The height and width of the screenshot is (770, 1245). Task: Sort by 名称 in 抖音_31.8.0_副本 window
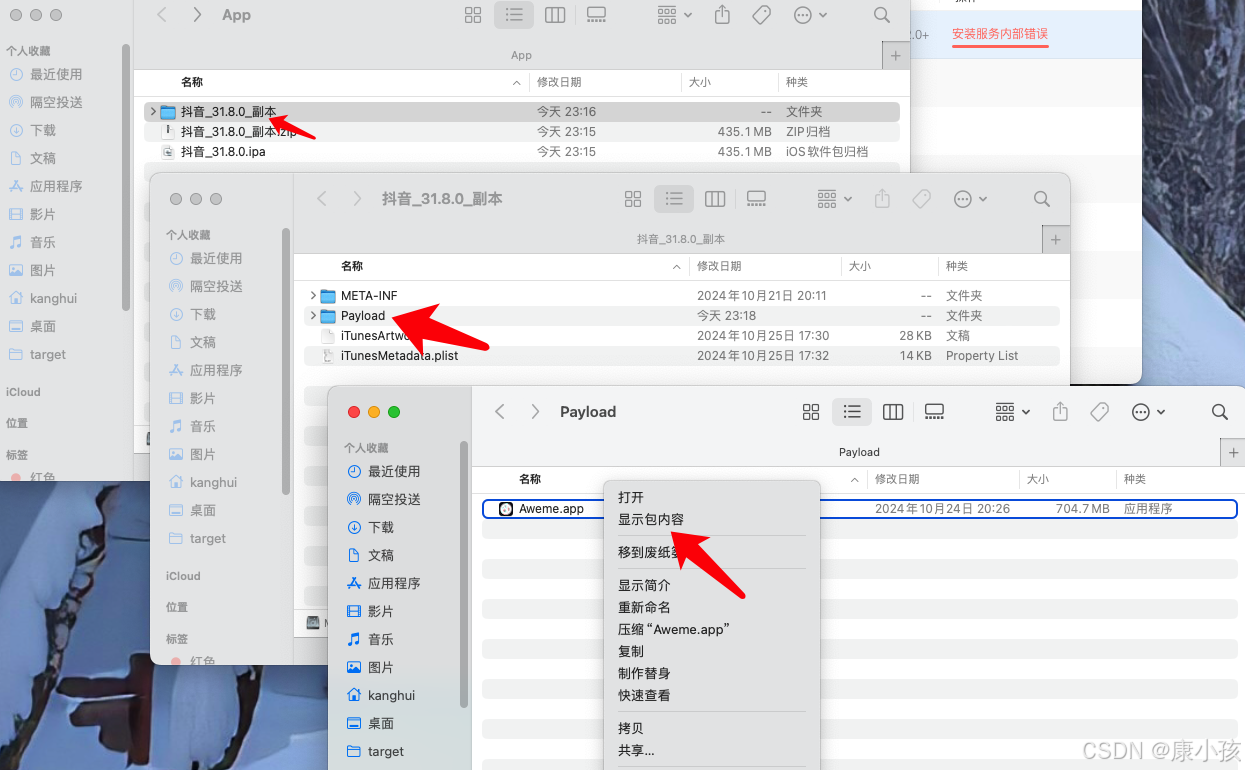point(352,266)
